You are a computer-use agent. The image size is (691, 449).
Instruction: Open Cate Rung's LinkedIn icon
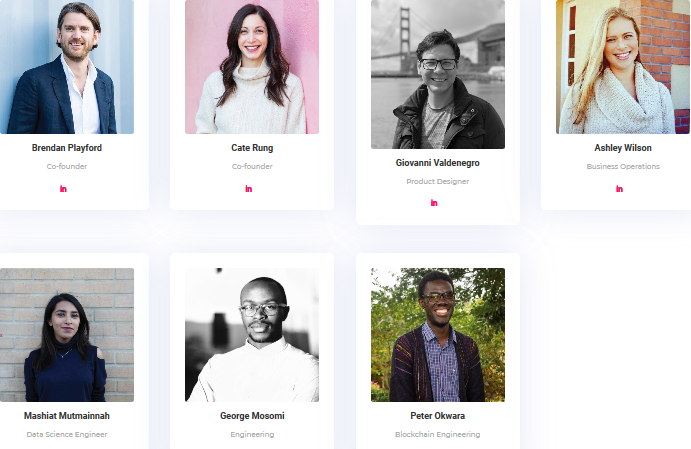point(249,189)
